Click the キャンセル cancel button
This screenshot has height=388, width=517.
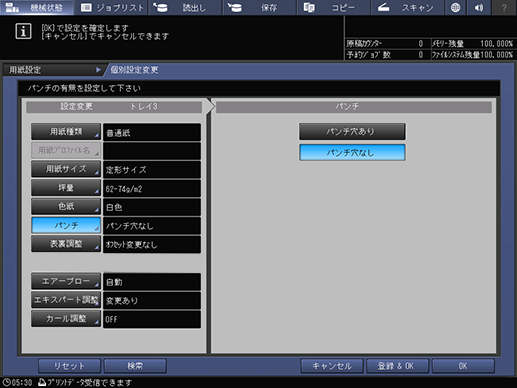tap(332, 366)
